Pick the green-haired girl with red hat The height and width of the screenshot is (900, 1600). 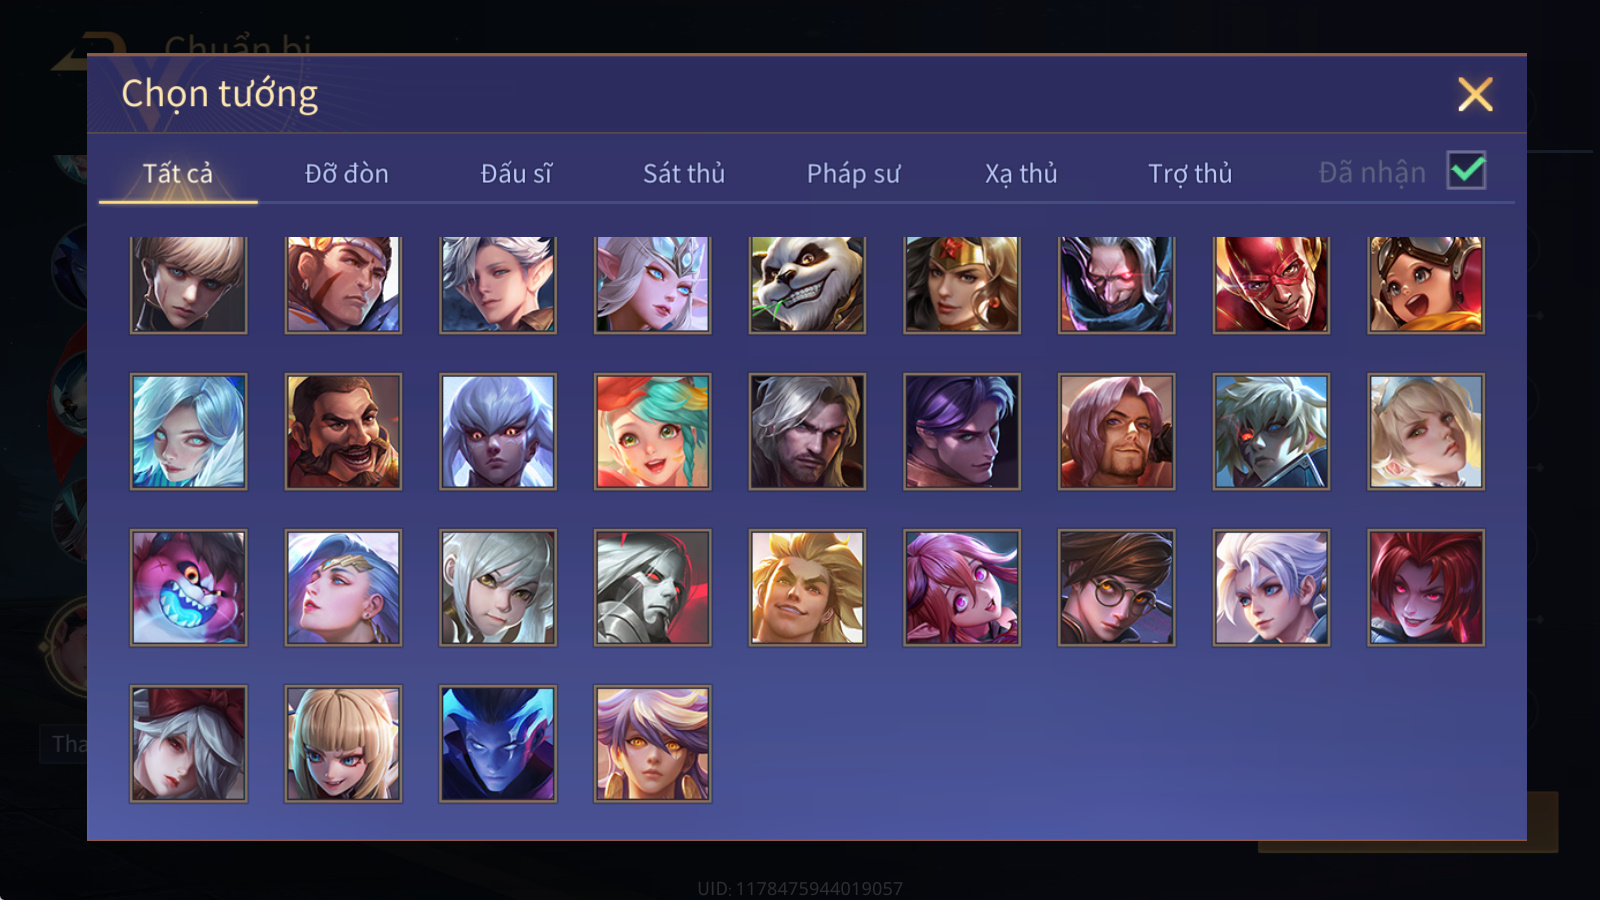pos(652,431)
